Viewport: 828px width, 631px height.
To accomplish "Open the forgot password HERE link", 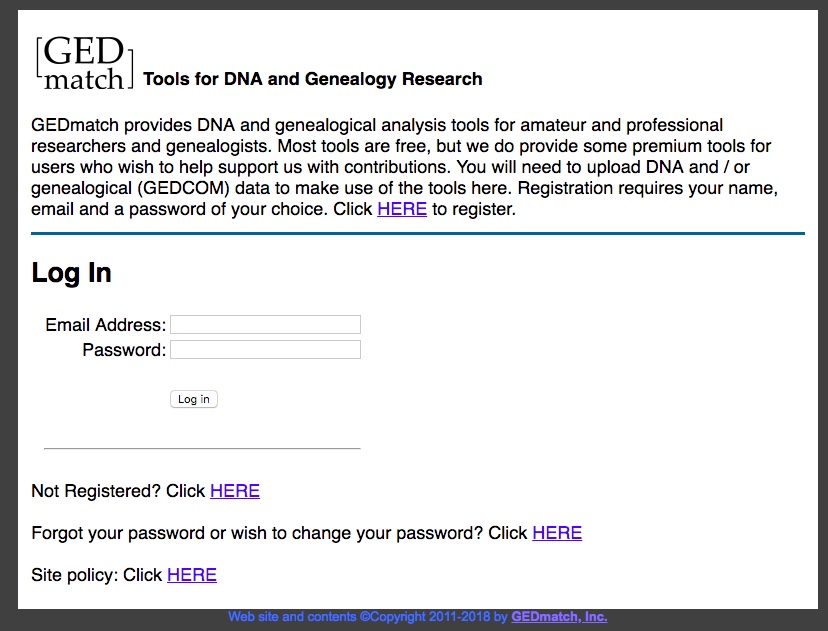I will click(x=557, y=533).
